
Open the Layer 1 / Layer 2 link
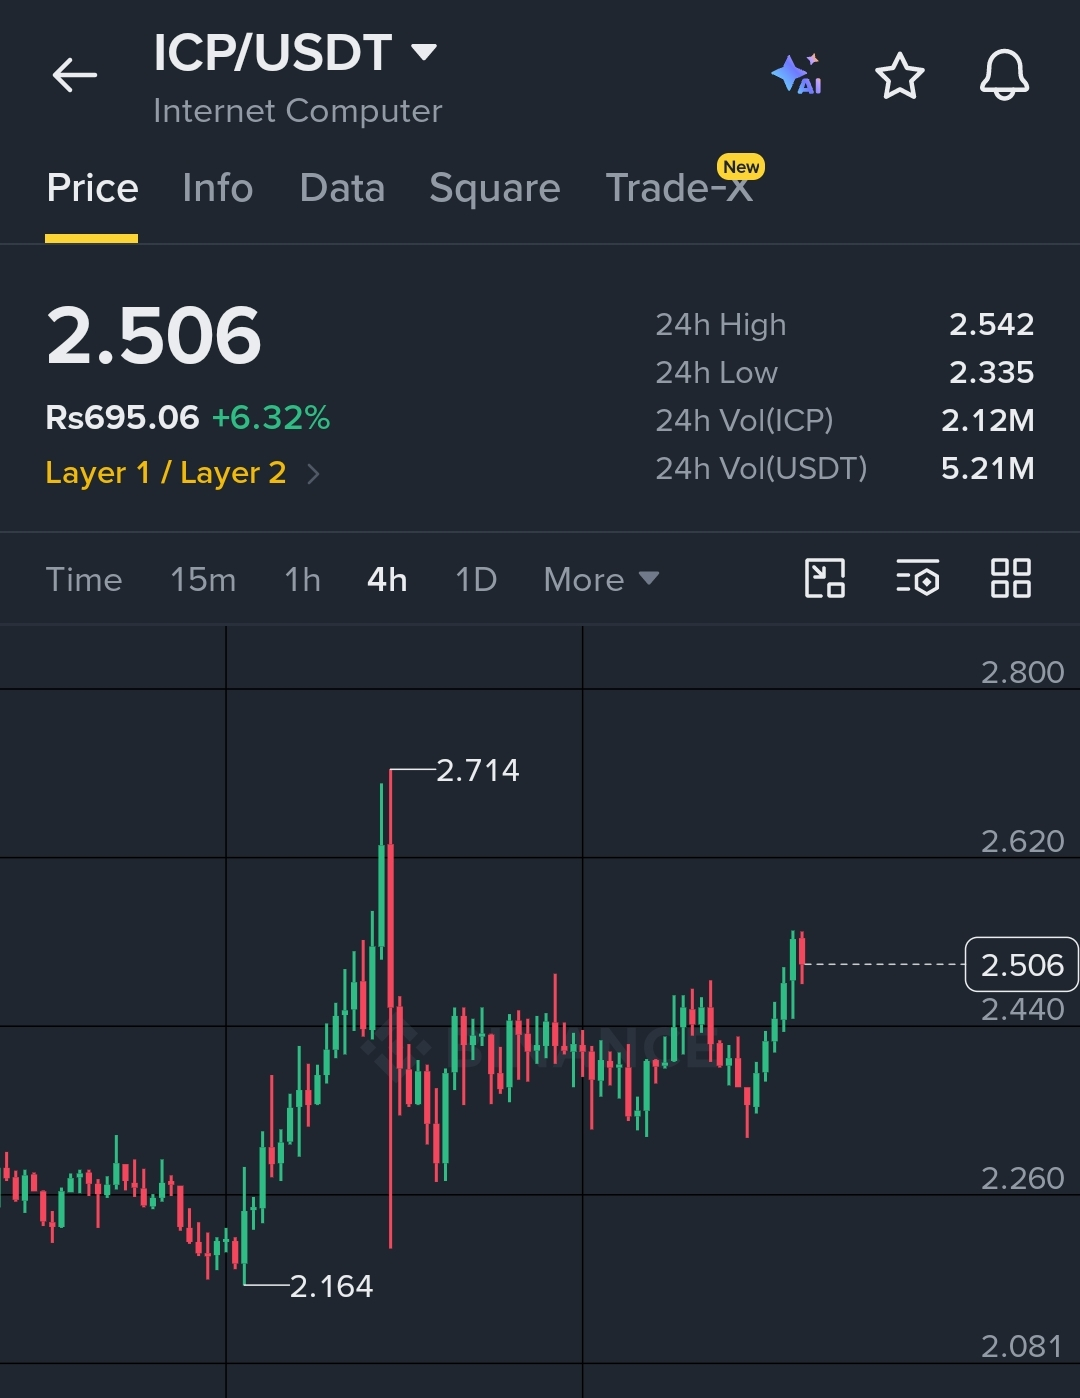(x=166, y=473)
